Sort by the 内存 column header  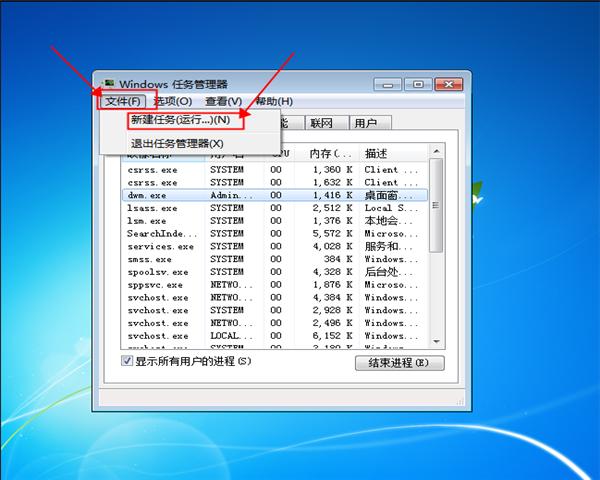[x=328, y=154]
